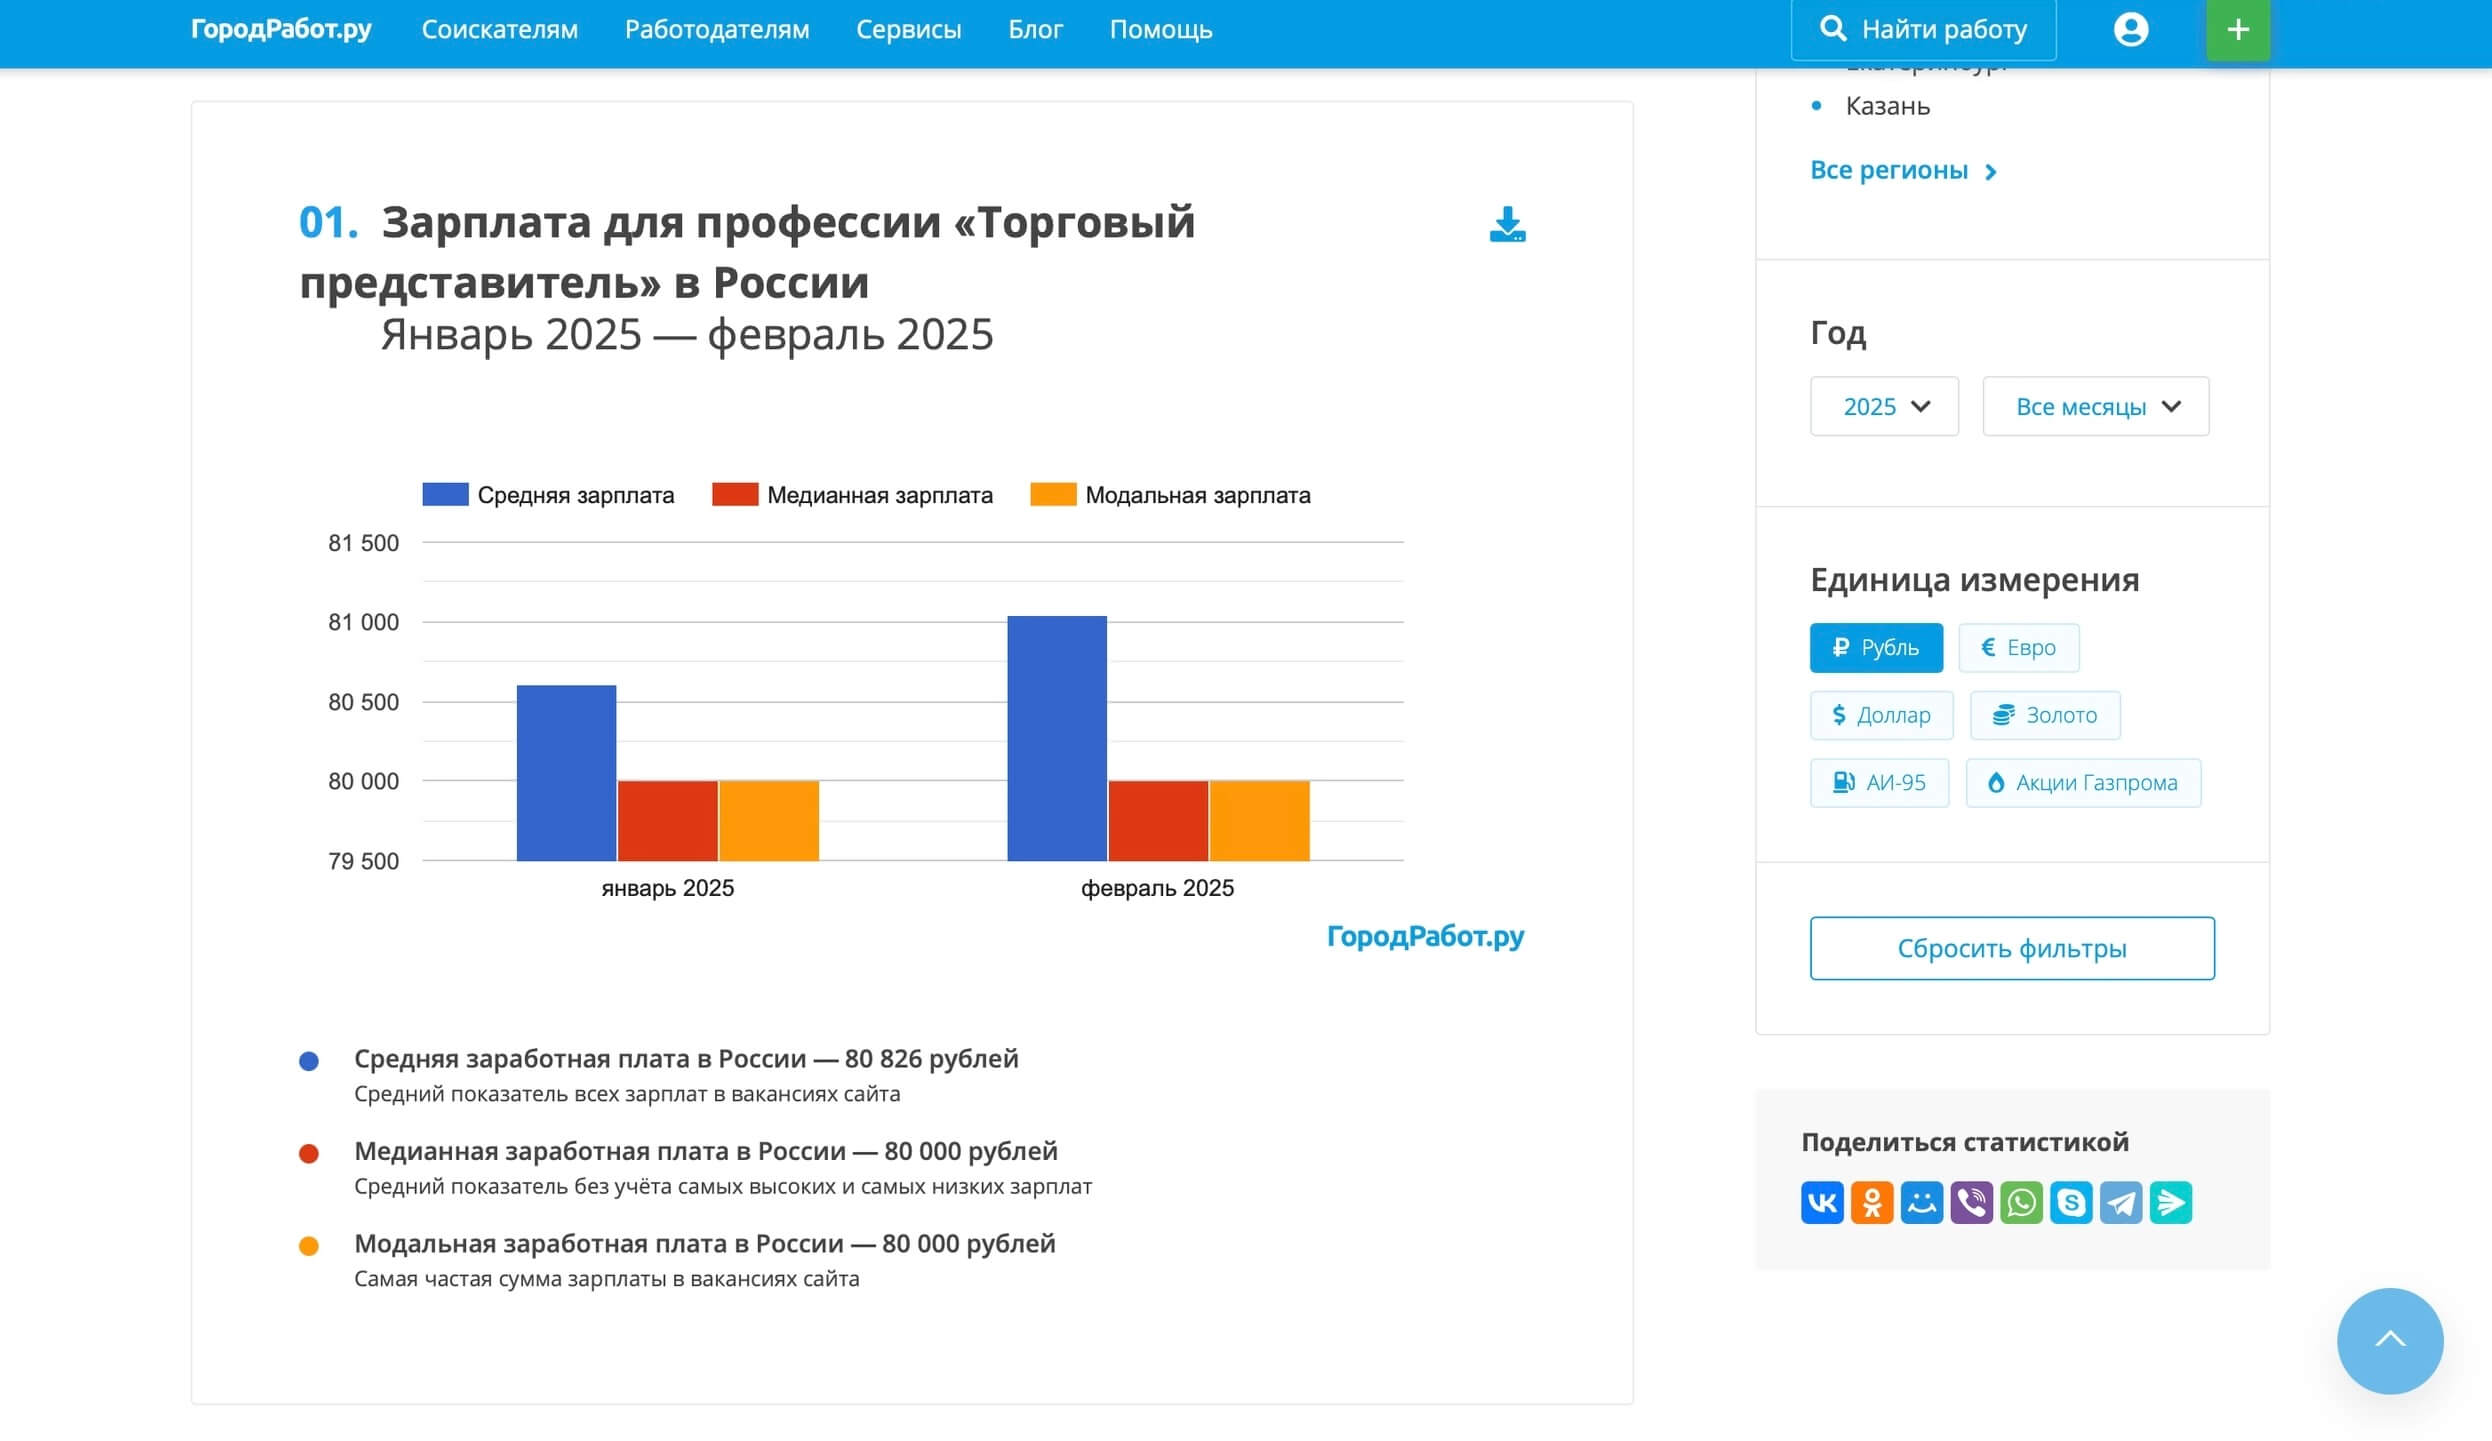Share statistics via Skype icon
The width and height of the screenshot is (2492, 1441).
click(2071, 1202)
